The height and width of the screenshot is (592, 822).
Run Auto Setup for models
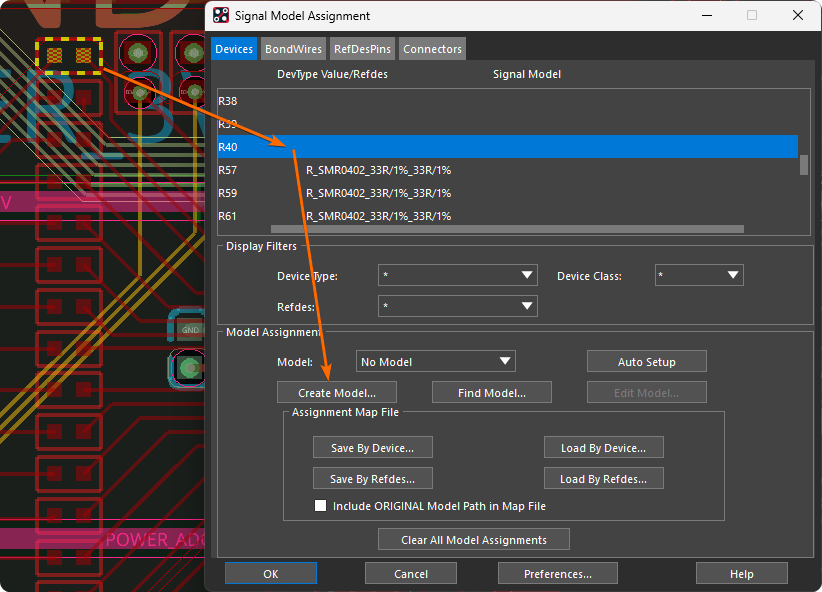[646, 362]
